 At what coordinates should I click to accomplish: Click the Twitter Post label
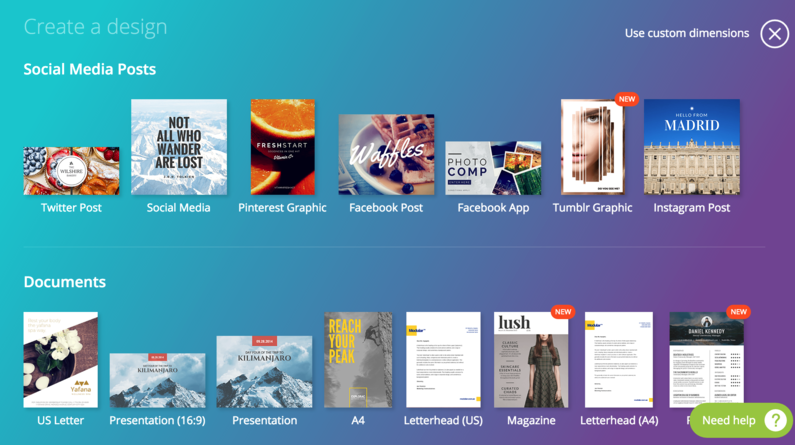[x=71, y=208]
